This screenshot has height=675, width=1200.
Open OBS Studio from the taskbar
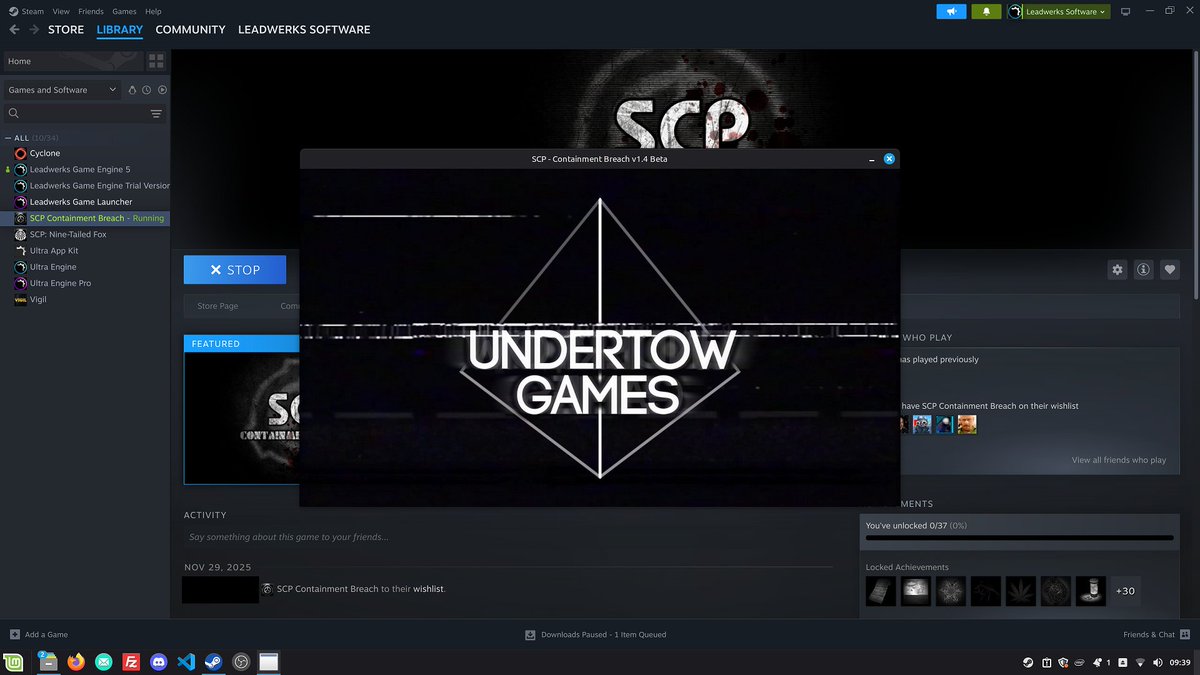coord(240,661)
